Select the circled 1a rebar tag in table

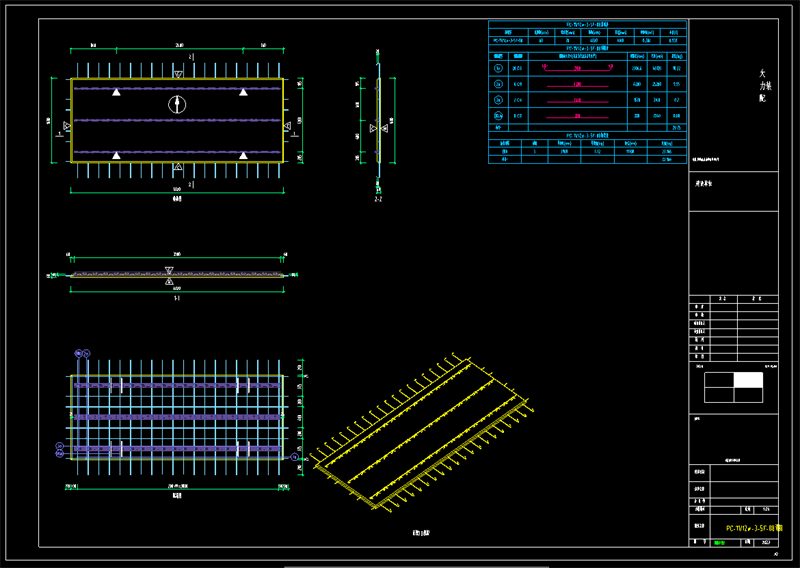(498, 68)
